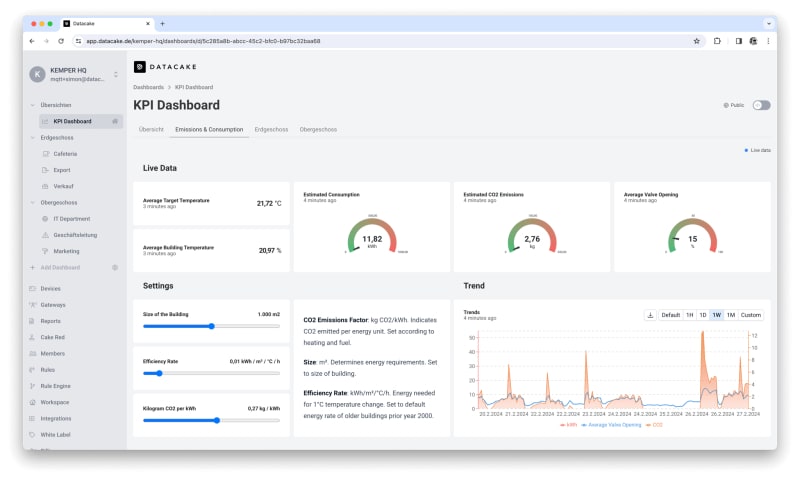Screen dimensions: 800x480
Task: Click the settings icon next to Add Dashboard
Action: [115, 268]
